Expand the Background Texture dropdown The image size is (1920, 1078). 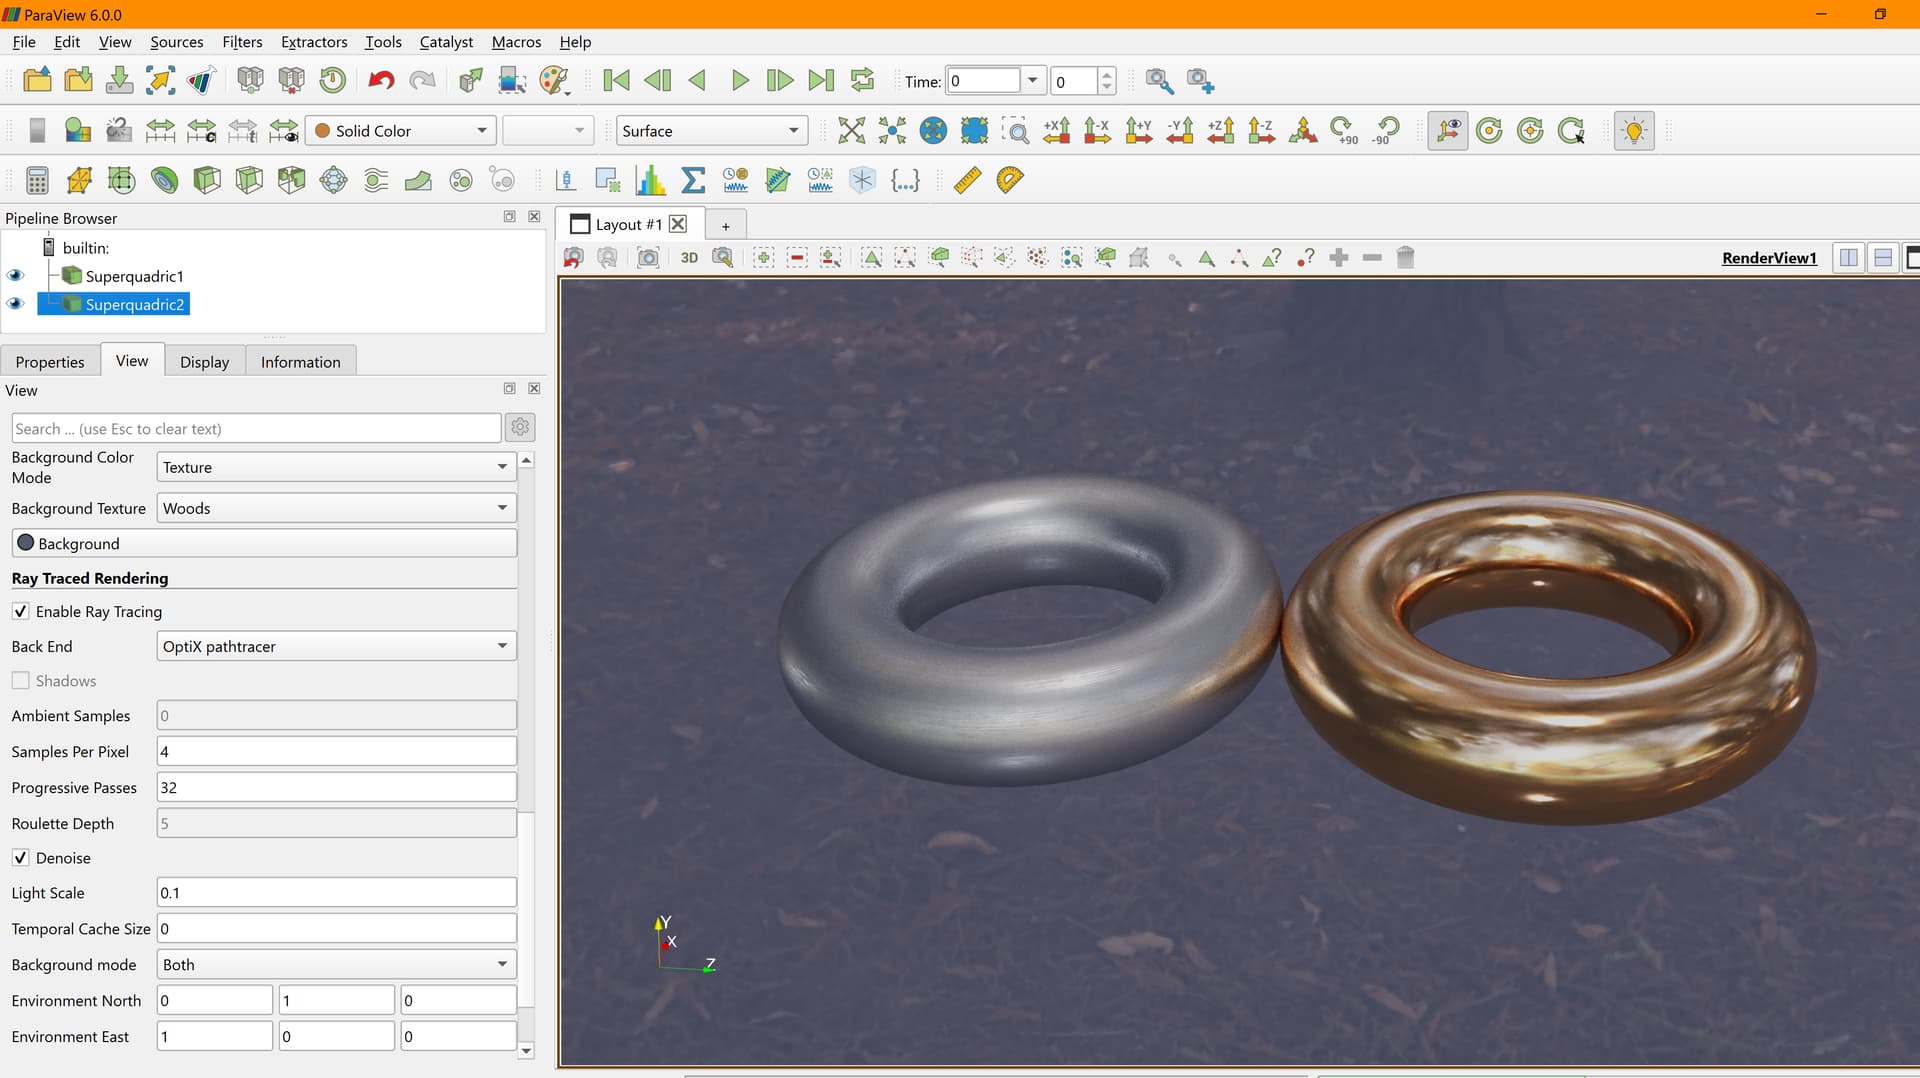pos(336,508)
